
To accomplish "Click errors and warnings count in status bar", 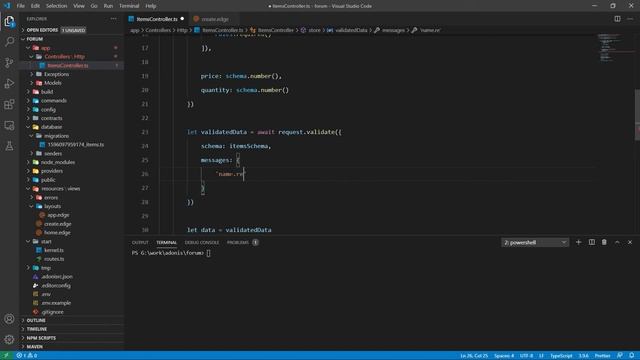I will pyautogui.click(x=27, y=356).
